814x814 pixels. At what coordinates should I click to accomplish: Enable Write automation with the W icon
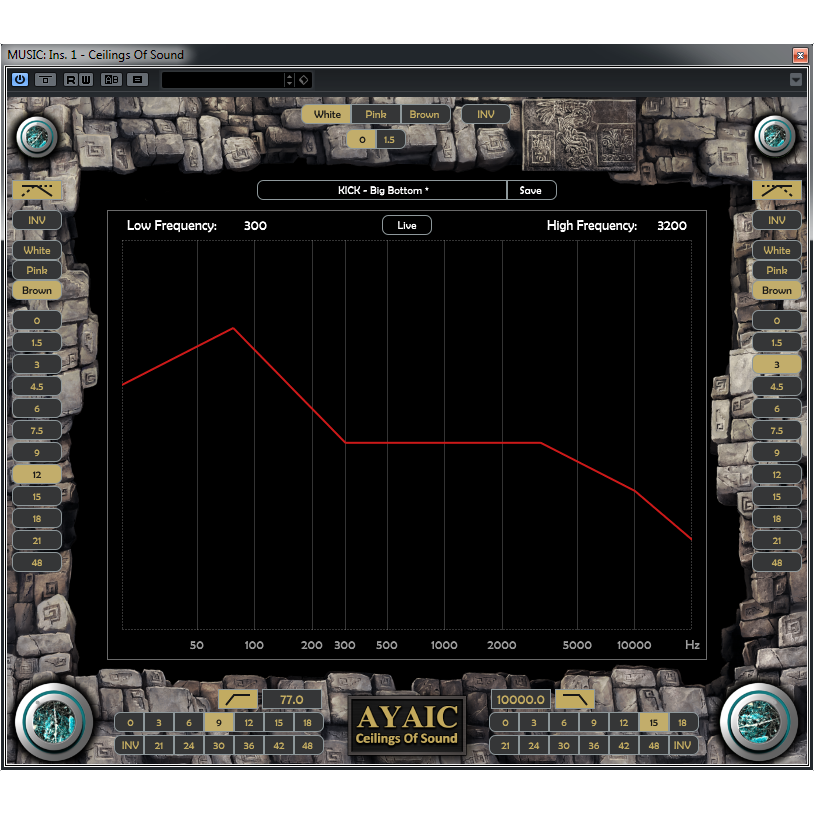87,80
